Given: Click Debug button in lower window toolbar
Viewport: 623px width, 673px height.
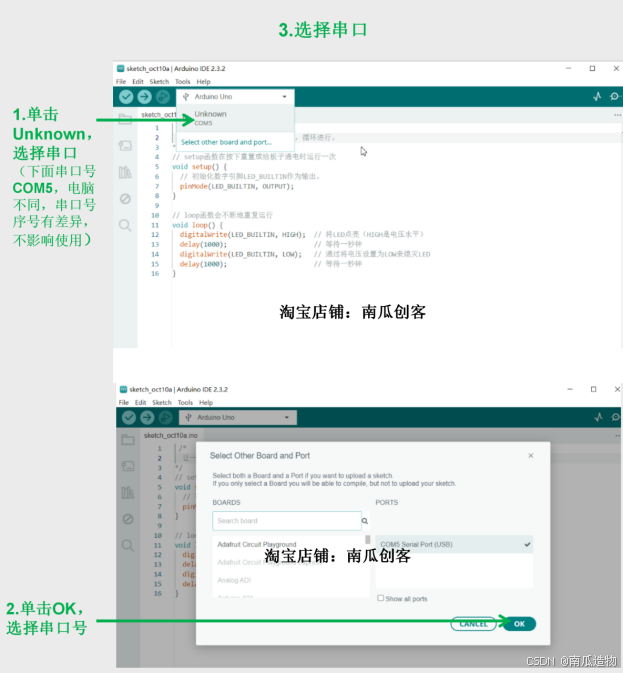Looking at the screenshot, I should pos(165,418).
